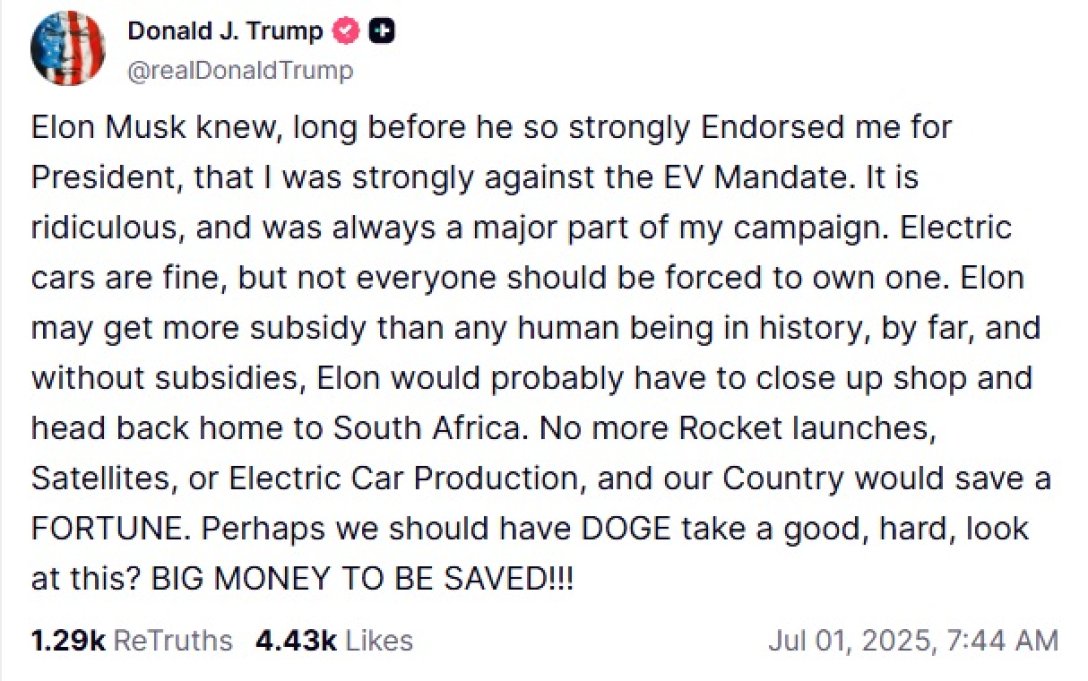View the 1.29k ReTruths list
Viewport: 1088px width, 681px height.
(132, 640)
